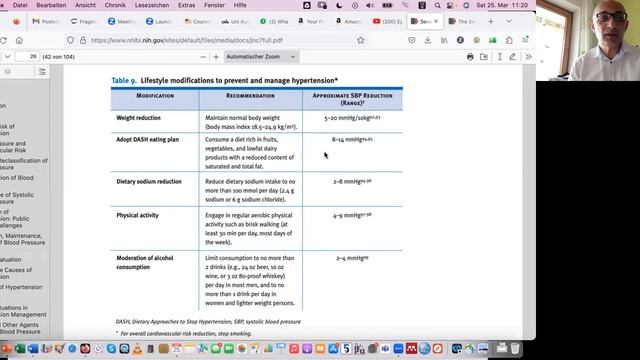Switch to the Gmail Posteingang tab
This screenshot has height=360, width=640.
click(x=46, y=21)
